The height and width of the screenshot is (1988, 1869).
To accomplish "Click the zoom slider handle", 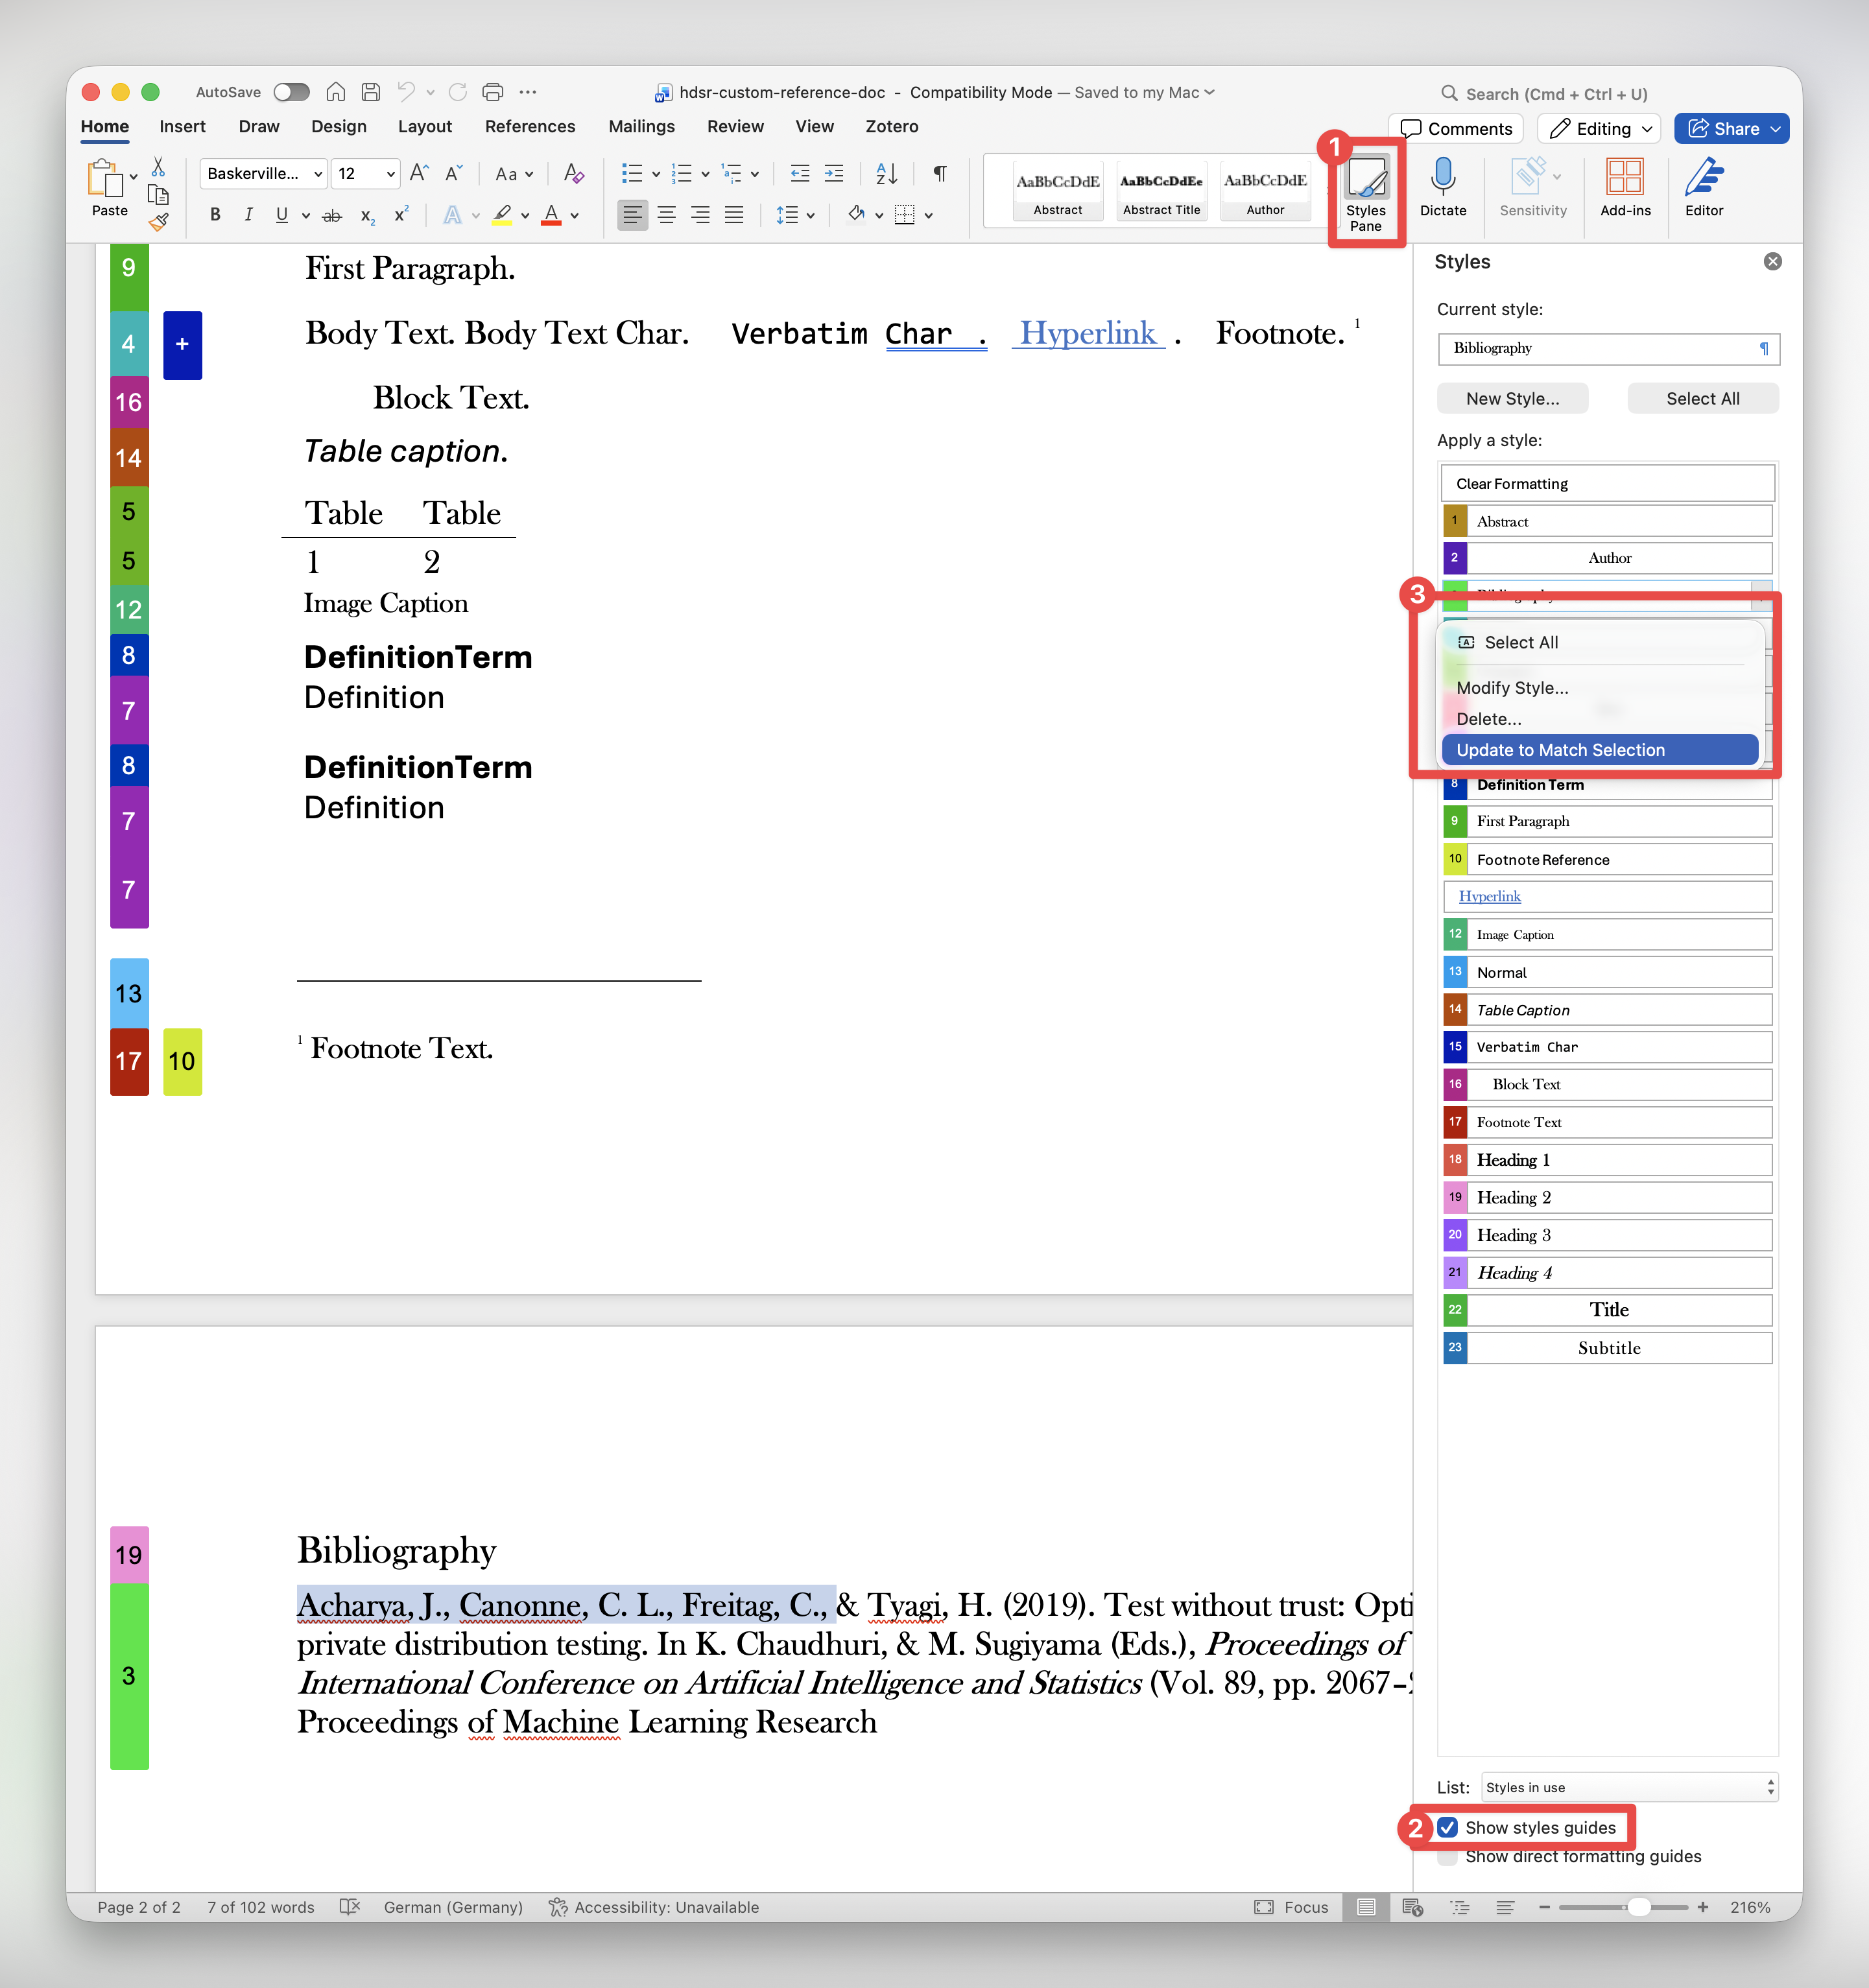I will coord(1638,1907).
